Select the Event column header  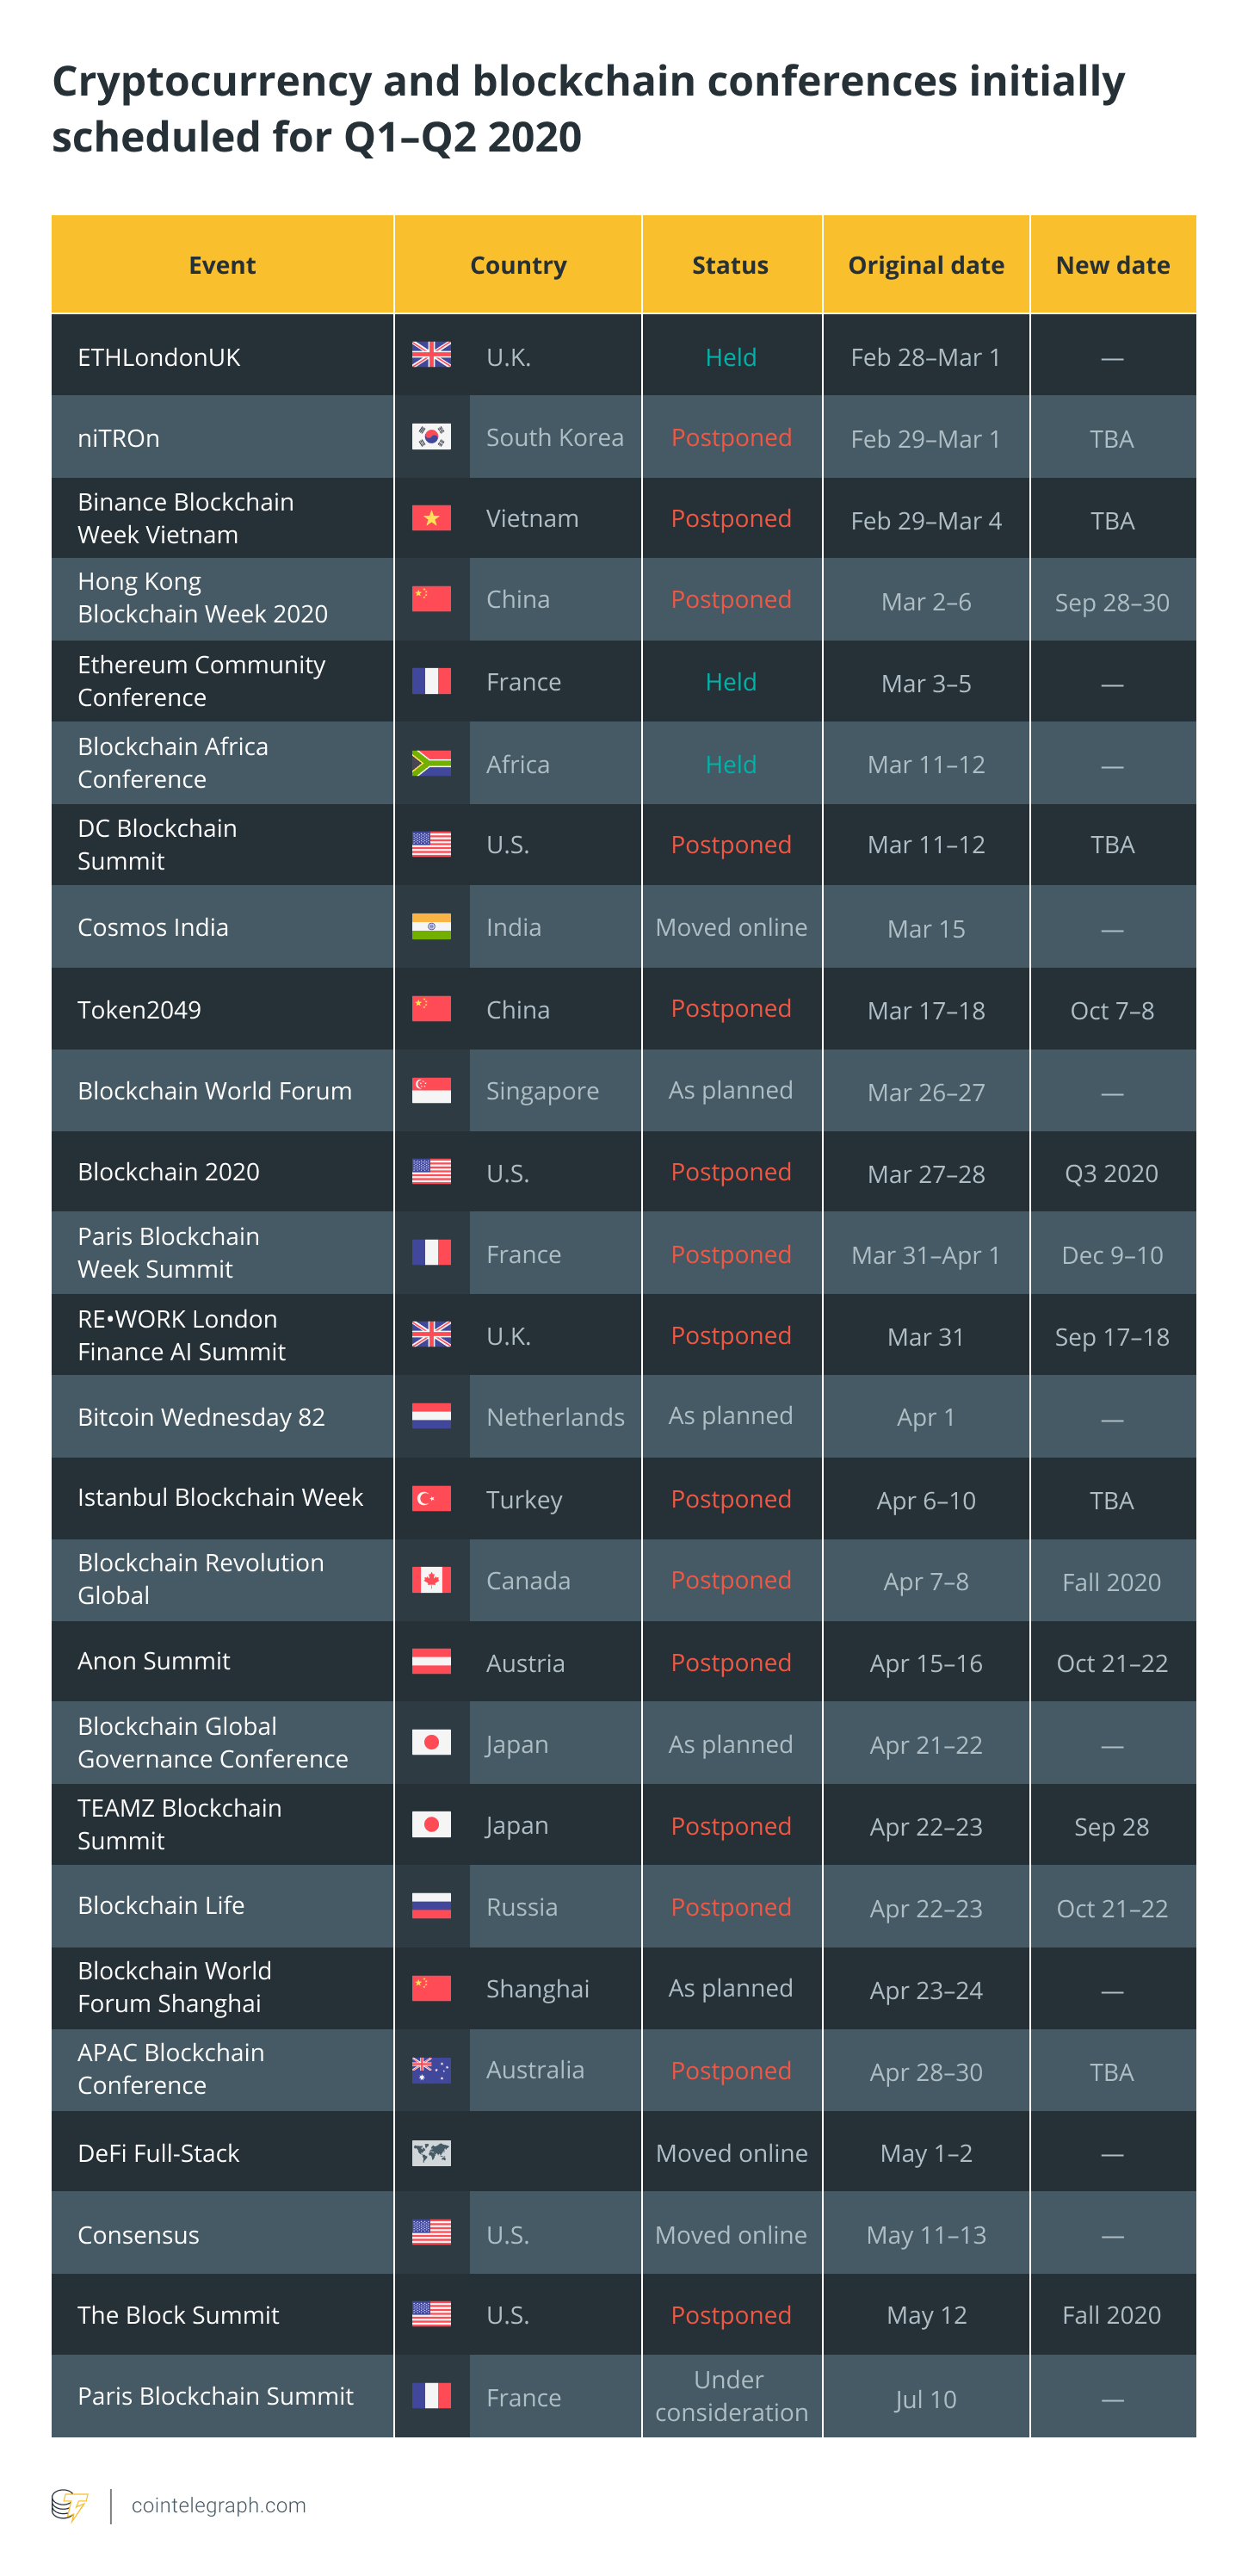pyautogui.click(x=222, y=265)
